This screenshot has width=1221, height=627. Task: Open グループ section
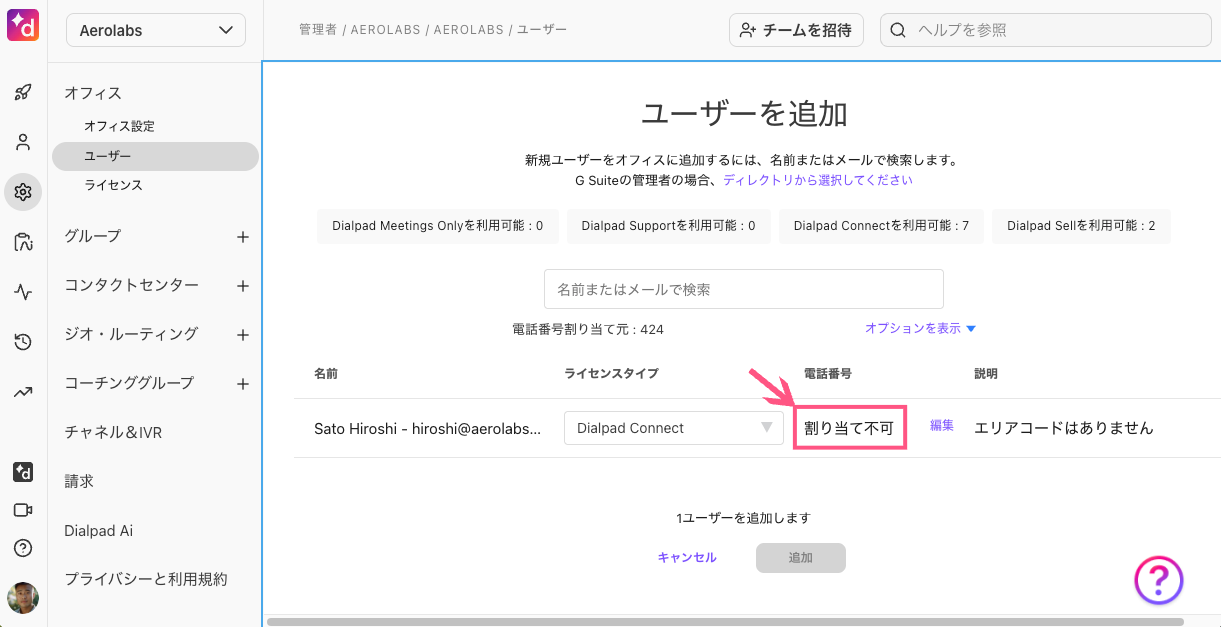pyautogui.click(x=92, y=236)
